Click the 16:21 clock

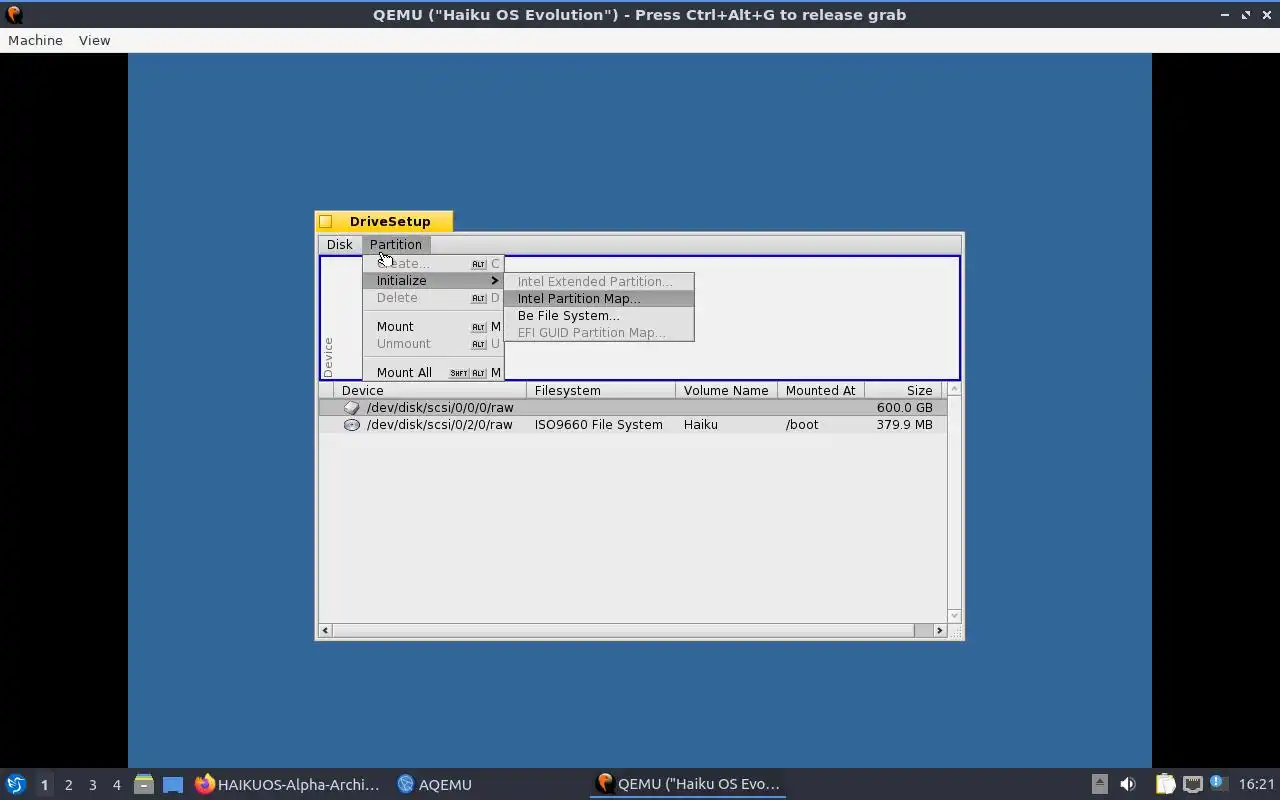[1256, 785]
